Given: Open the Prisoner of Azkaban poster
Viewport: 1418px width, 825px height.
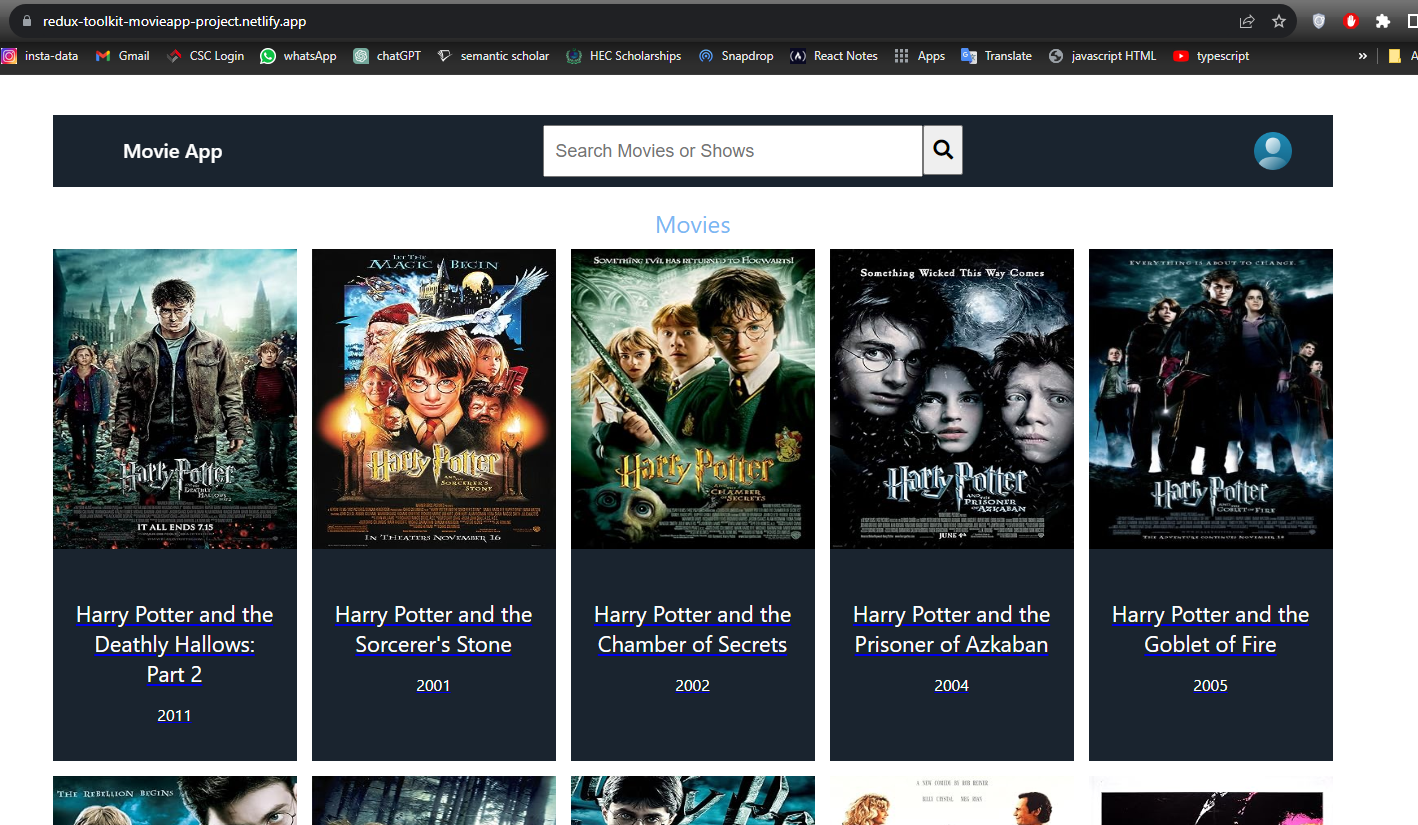Looking at the screenshot, I should pos(952,399).
